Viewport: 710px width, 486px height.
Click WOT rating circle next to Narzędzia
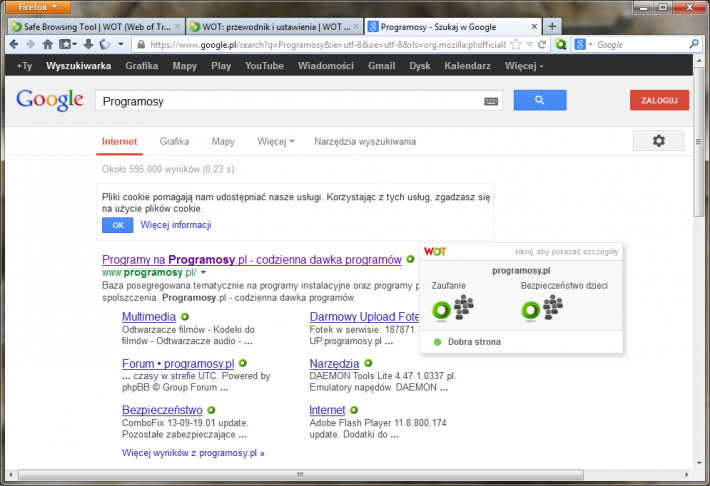tap(368, 363)
